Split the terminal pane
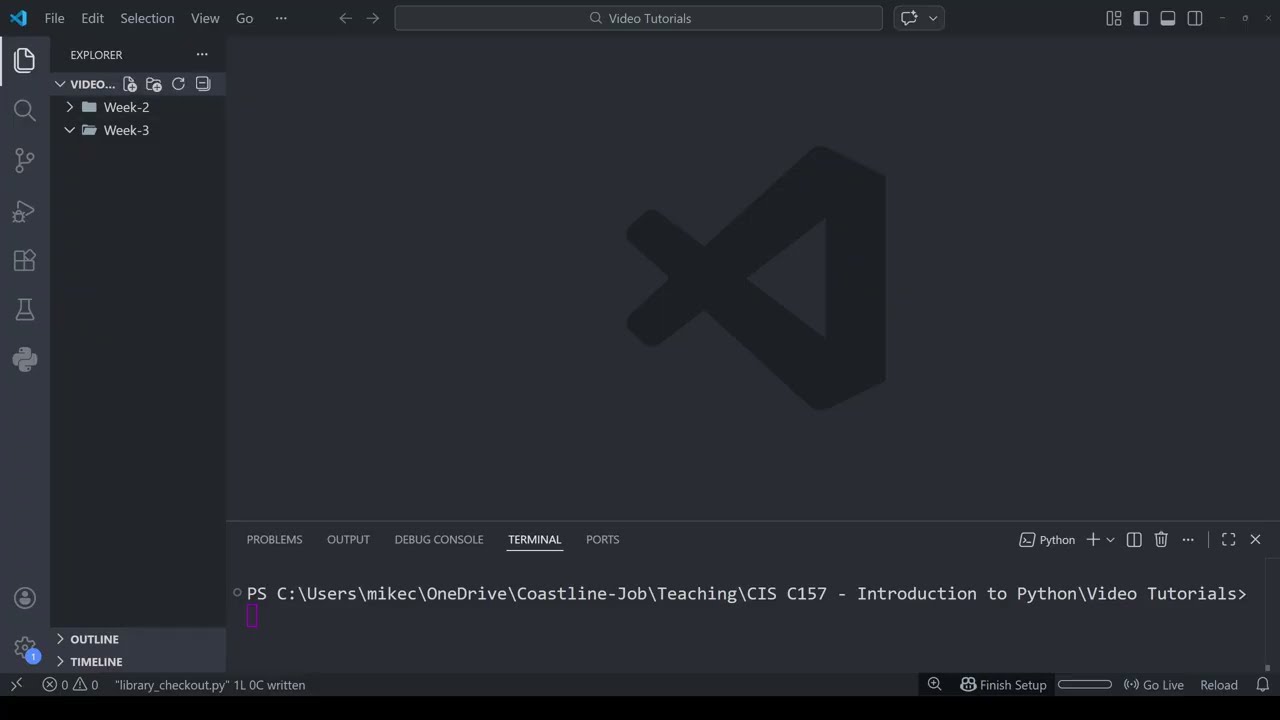The height and width of the screenshot is (720, 1280). pos(1134,540)
